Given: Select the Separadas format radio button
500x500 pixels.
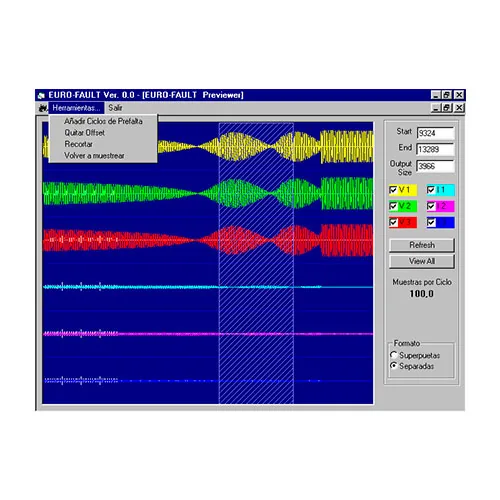Looking at the screenshot, I should [393, 366].
